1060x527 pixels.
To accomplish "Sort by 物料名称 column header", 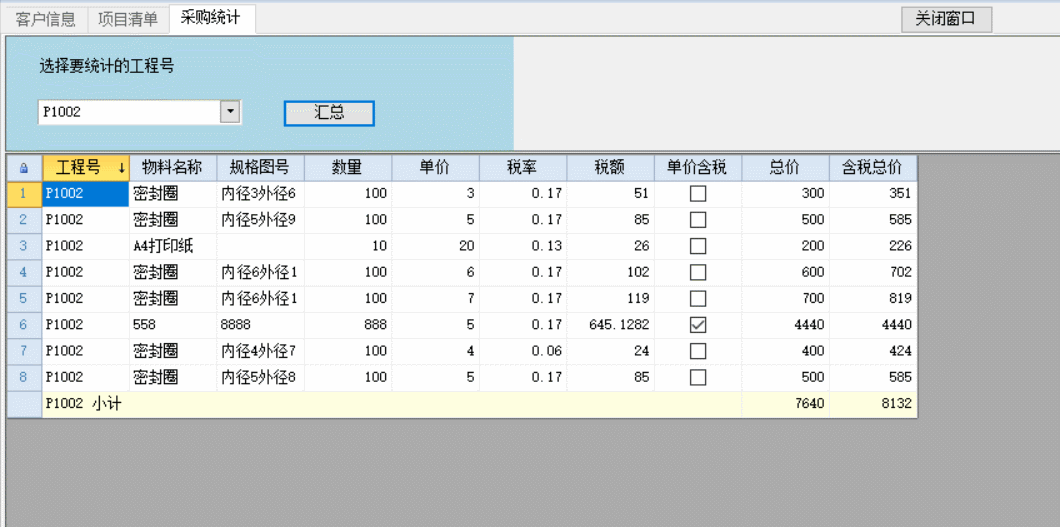I will (172, 168).
